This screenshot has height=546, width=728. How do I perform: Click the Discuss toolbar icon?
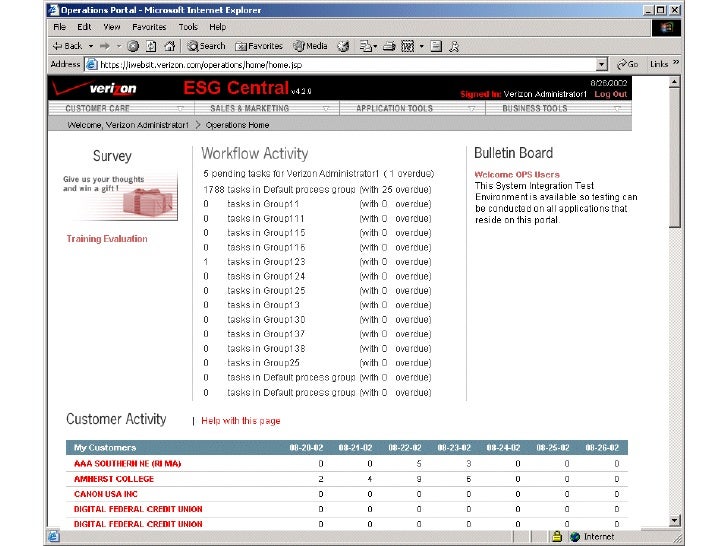pyautogui.click(x=436, y=46)
